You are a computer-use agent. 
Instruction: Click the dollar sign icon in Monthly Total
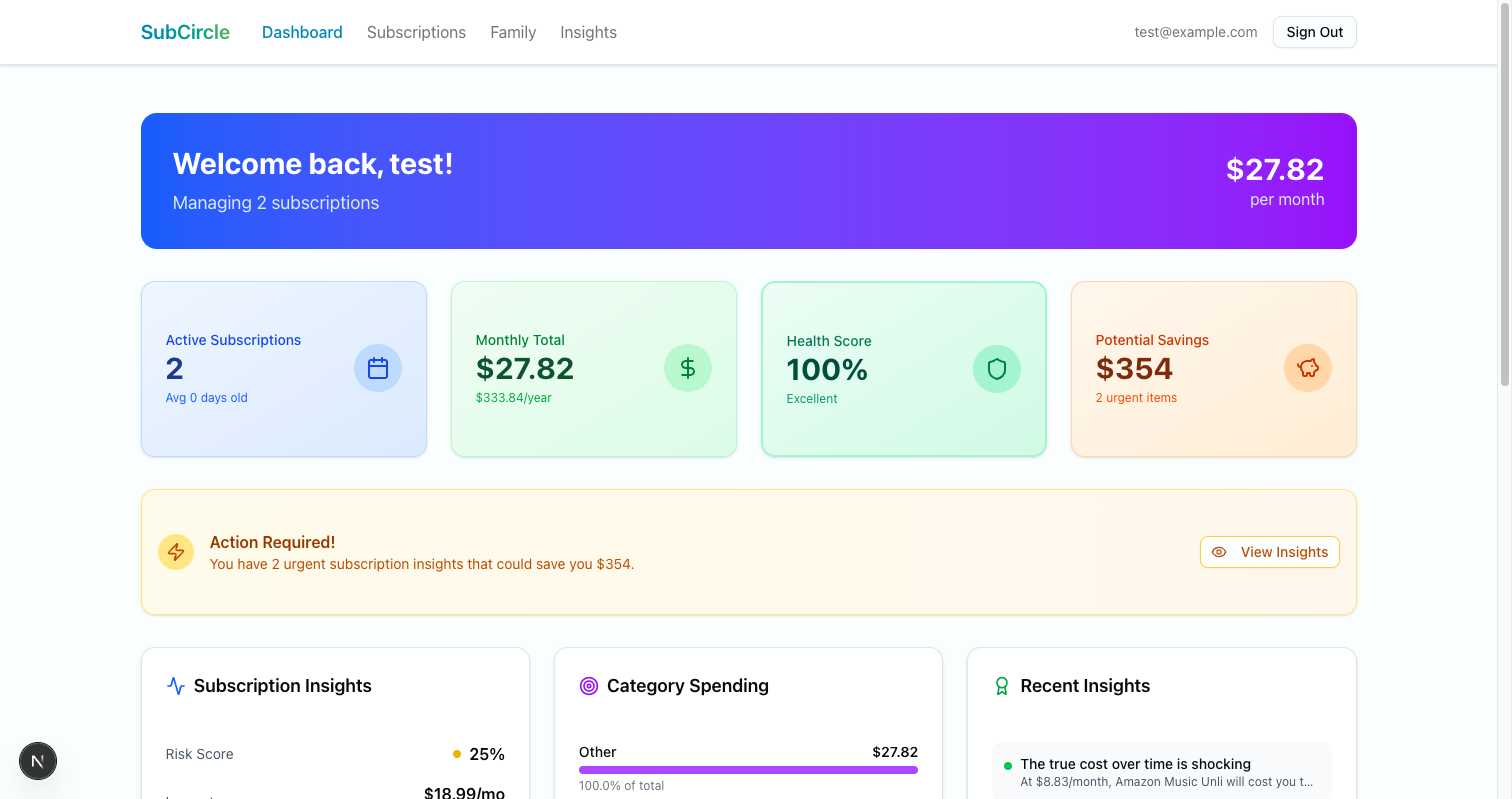pos(688,368)
